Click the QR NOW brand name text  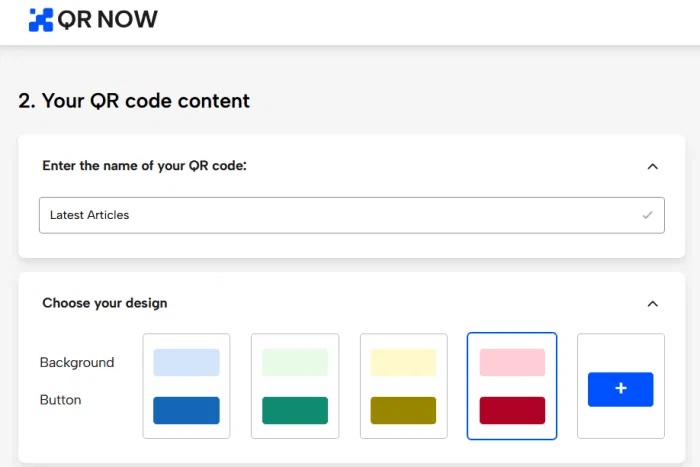click(x=109, y=20)
